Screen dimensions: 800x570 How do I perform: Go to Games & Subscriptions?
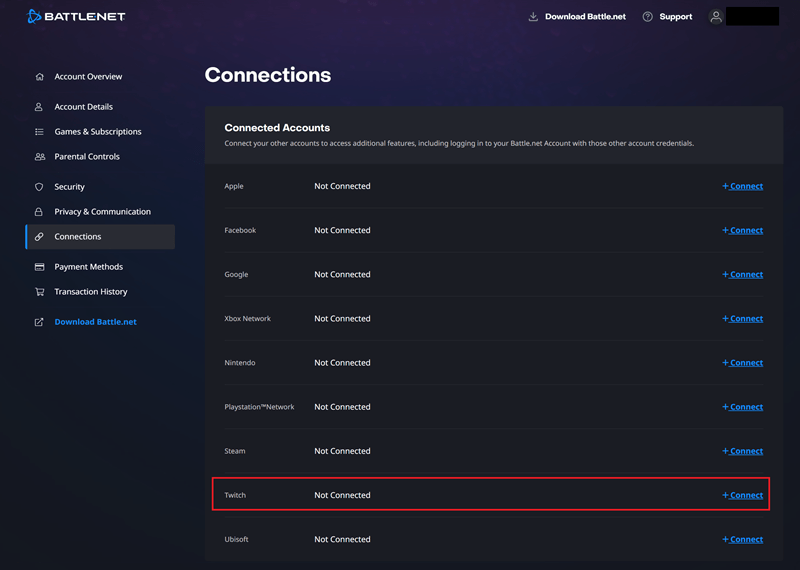tap(97, 132)
